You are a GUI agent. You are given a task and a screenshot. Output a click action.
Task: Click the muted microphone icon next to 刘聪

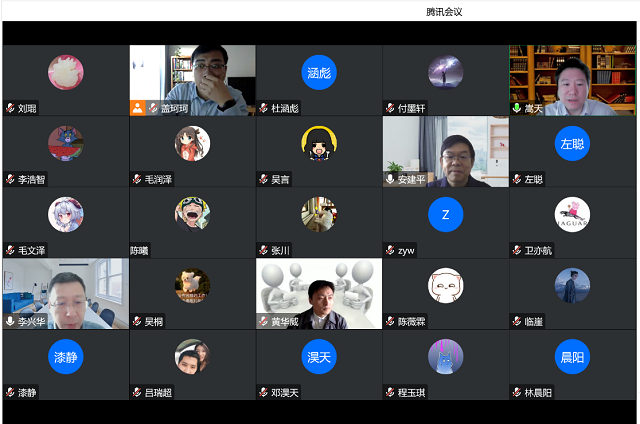click(10, 108)
